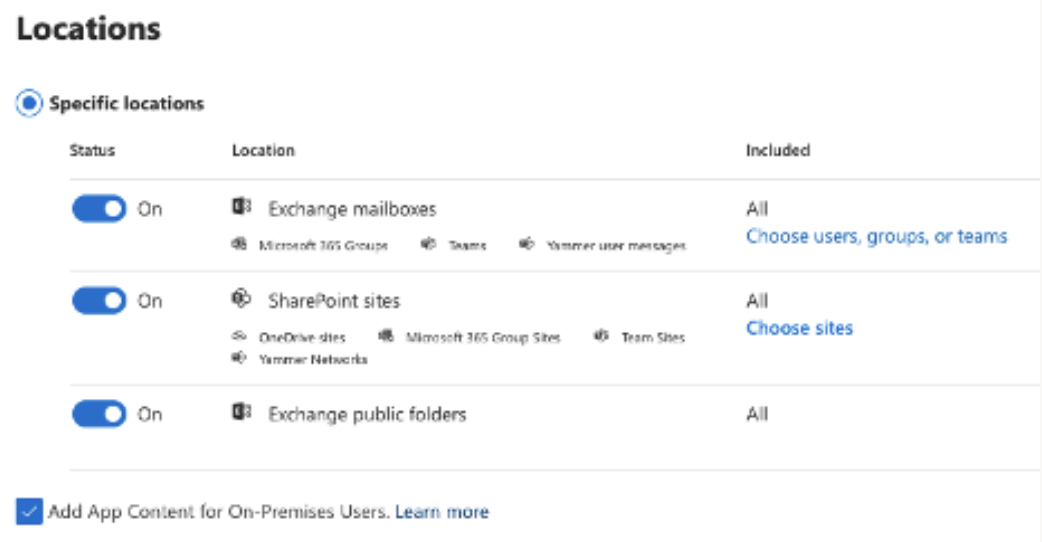Image resolution: width=1042 pixels, height=542 pixels.
Task: Switch off Exchange public folders toggle
Action: (x=99, y=413)
